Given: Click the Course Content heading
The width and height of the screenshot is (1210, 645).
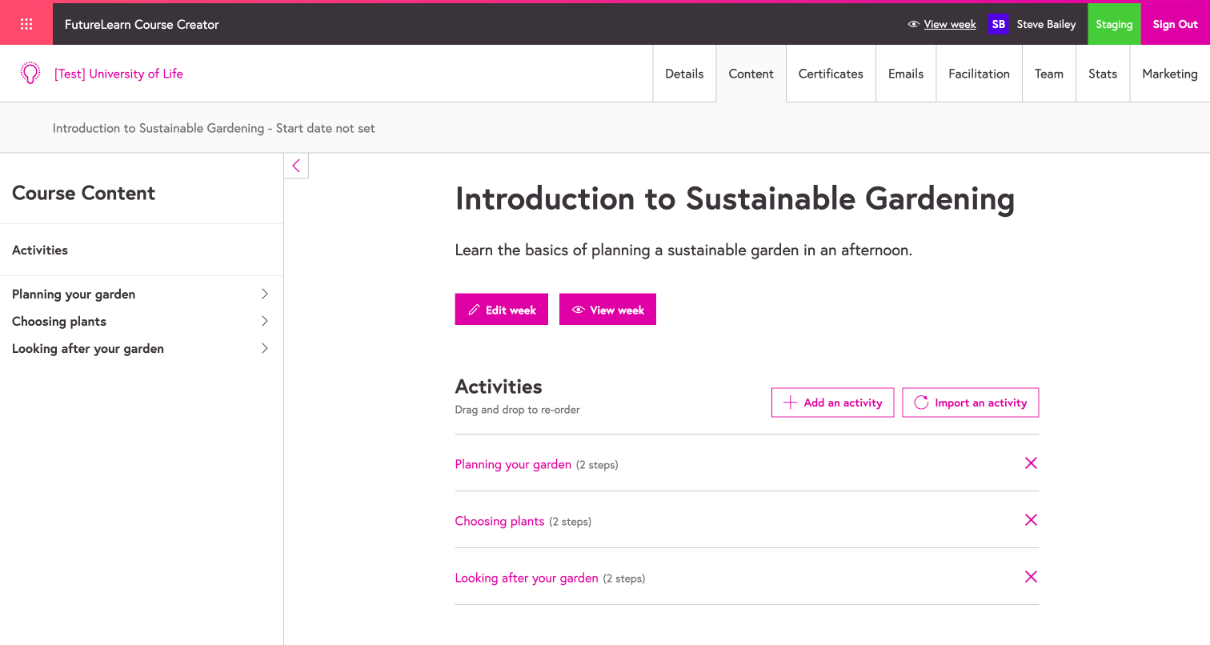Looking at the screenshot, I should click(x=83, y=193).
